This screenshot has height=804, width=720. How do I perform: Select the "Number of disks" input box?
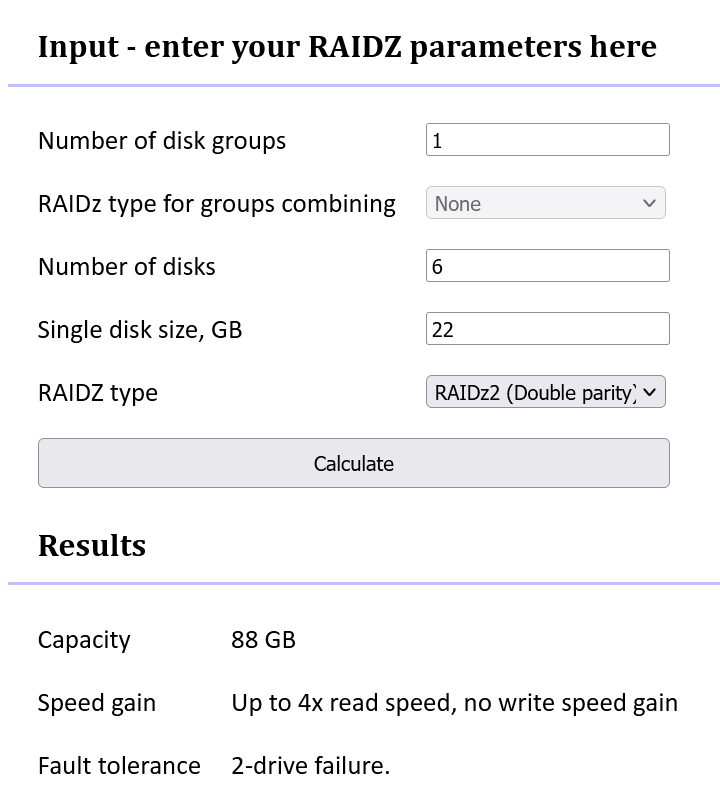[548, 265]
